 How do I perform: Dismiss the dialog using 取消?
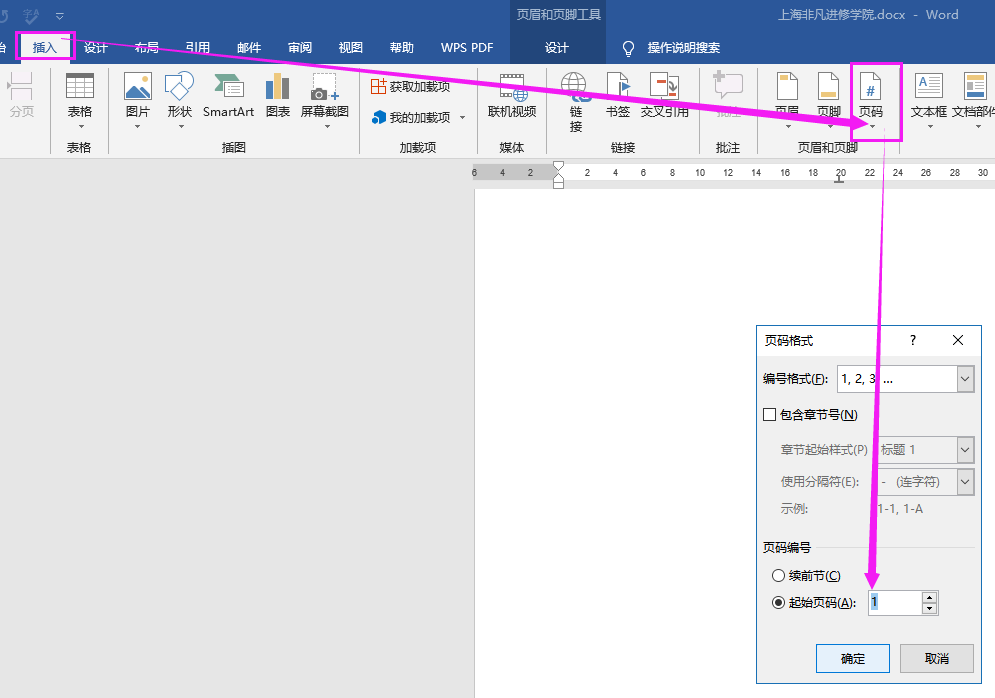[x=936, y=658]
